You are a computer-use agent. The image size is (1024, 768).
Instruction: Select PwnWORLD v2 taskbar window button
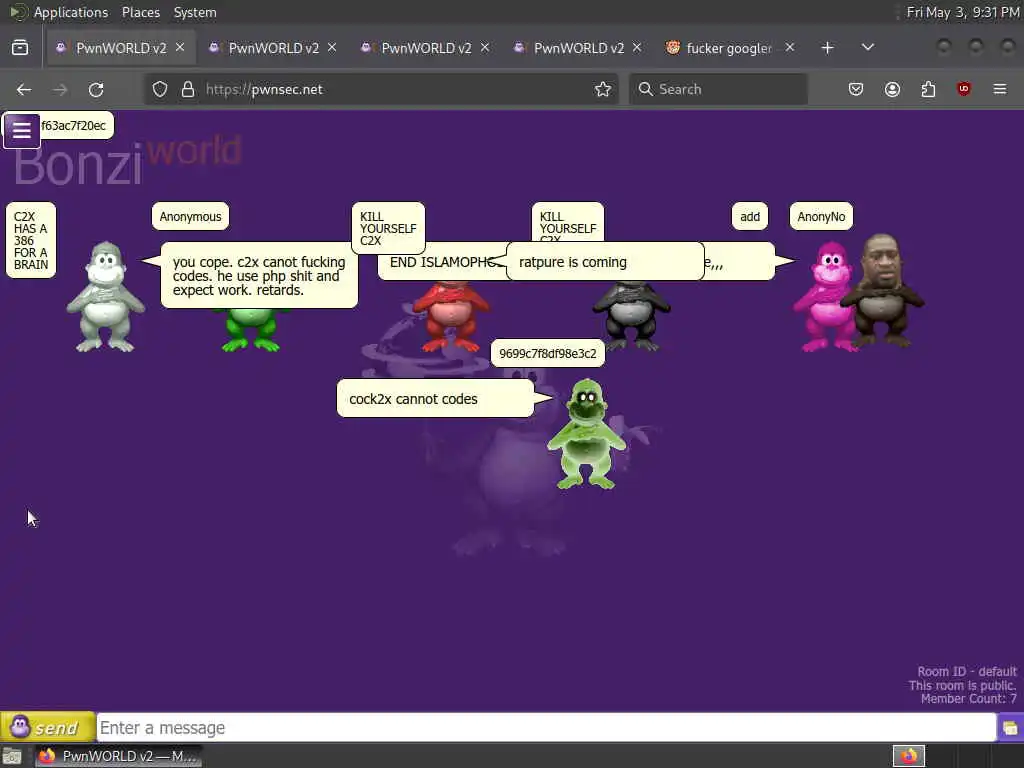click(x=118, y=756)
